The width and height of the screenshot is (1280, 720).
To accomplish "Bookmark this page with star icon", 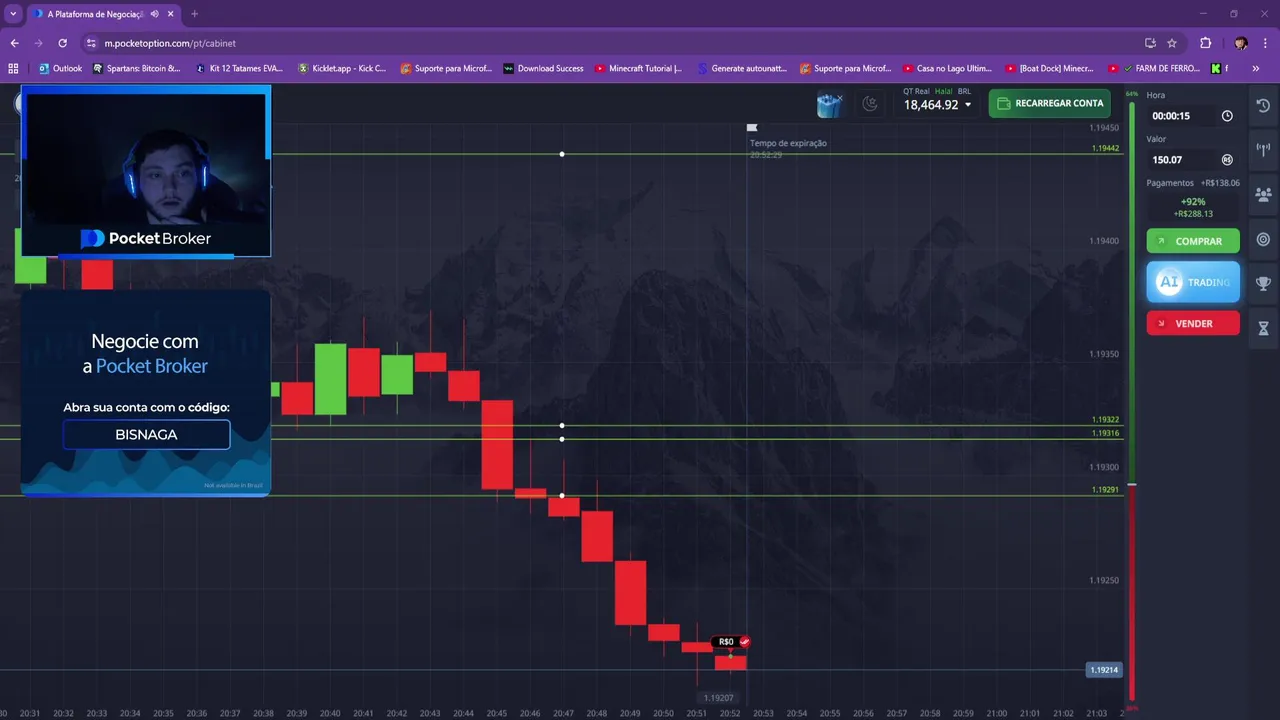I will (x=1172, y=43).
